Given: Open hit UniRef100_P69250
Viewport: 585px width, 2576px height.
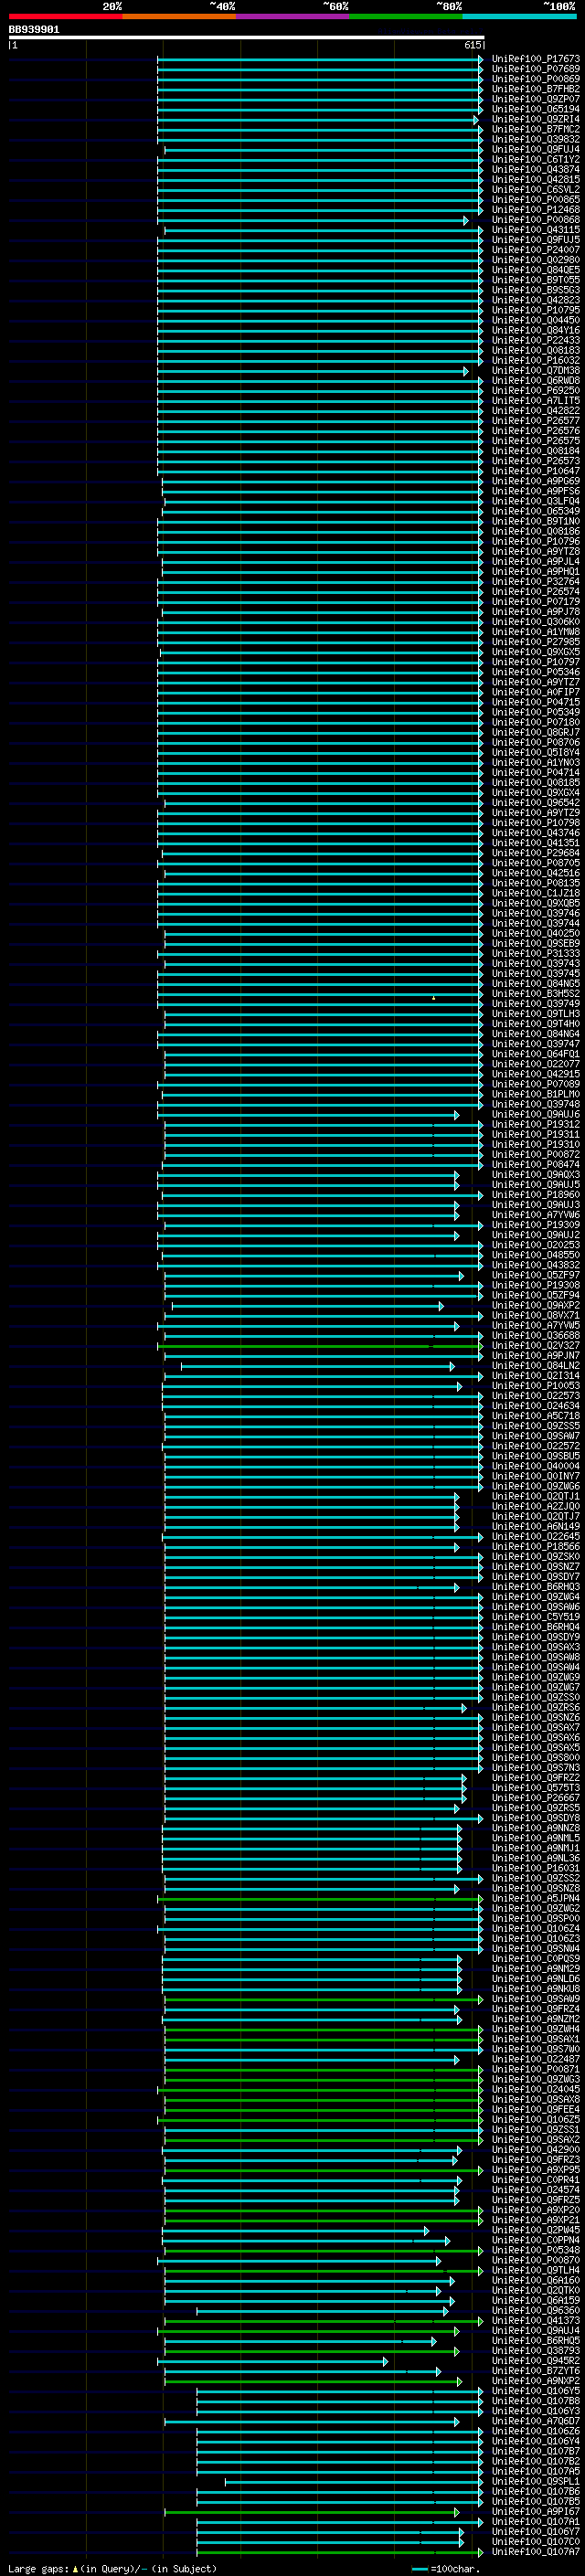Looking at the screenshot, I should coord(535,391).
